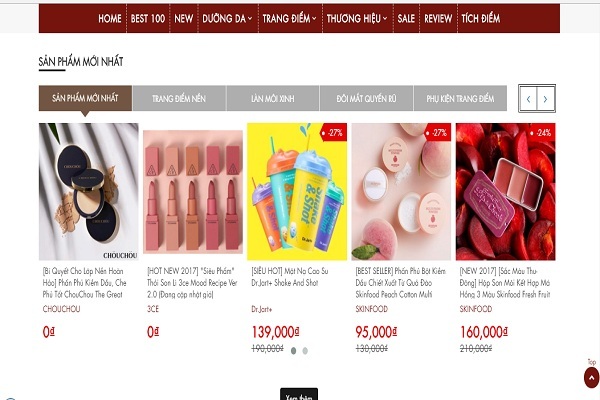600x400 pixels.
Task: Switch to the TRANG ĐIỂM NỀN tab
Action: 179,98
